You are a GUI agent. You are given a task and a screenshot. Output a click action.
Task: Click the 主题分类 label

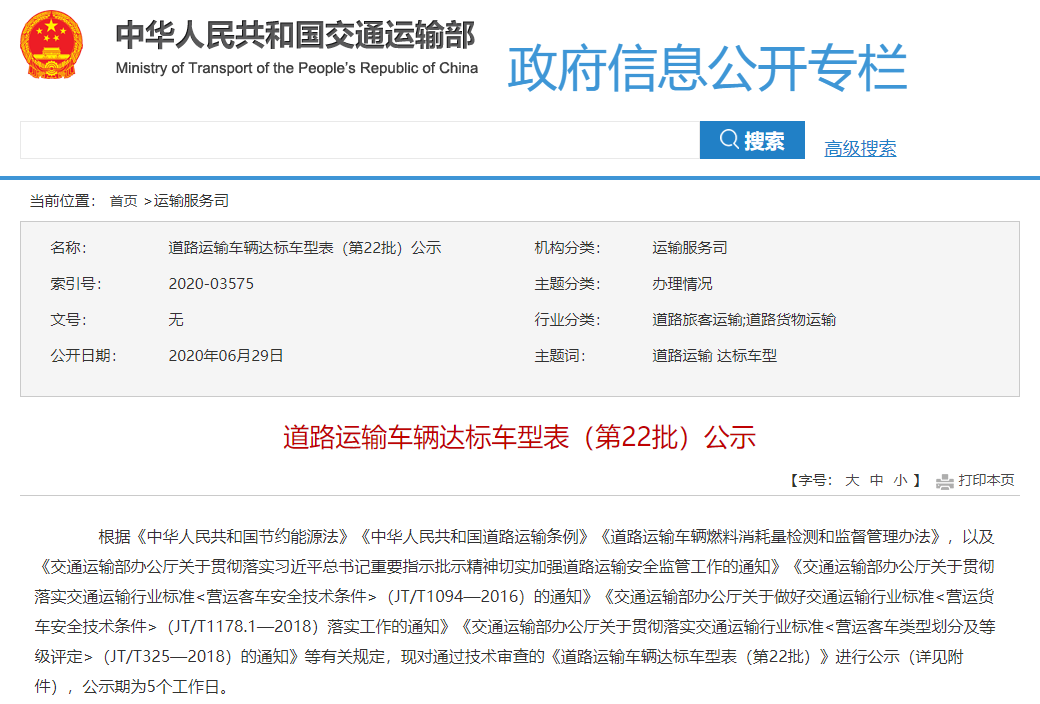pos(568,284)
